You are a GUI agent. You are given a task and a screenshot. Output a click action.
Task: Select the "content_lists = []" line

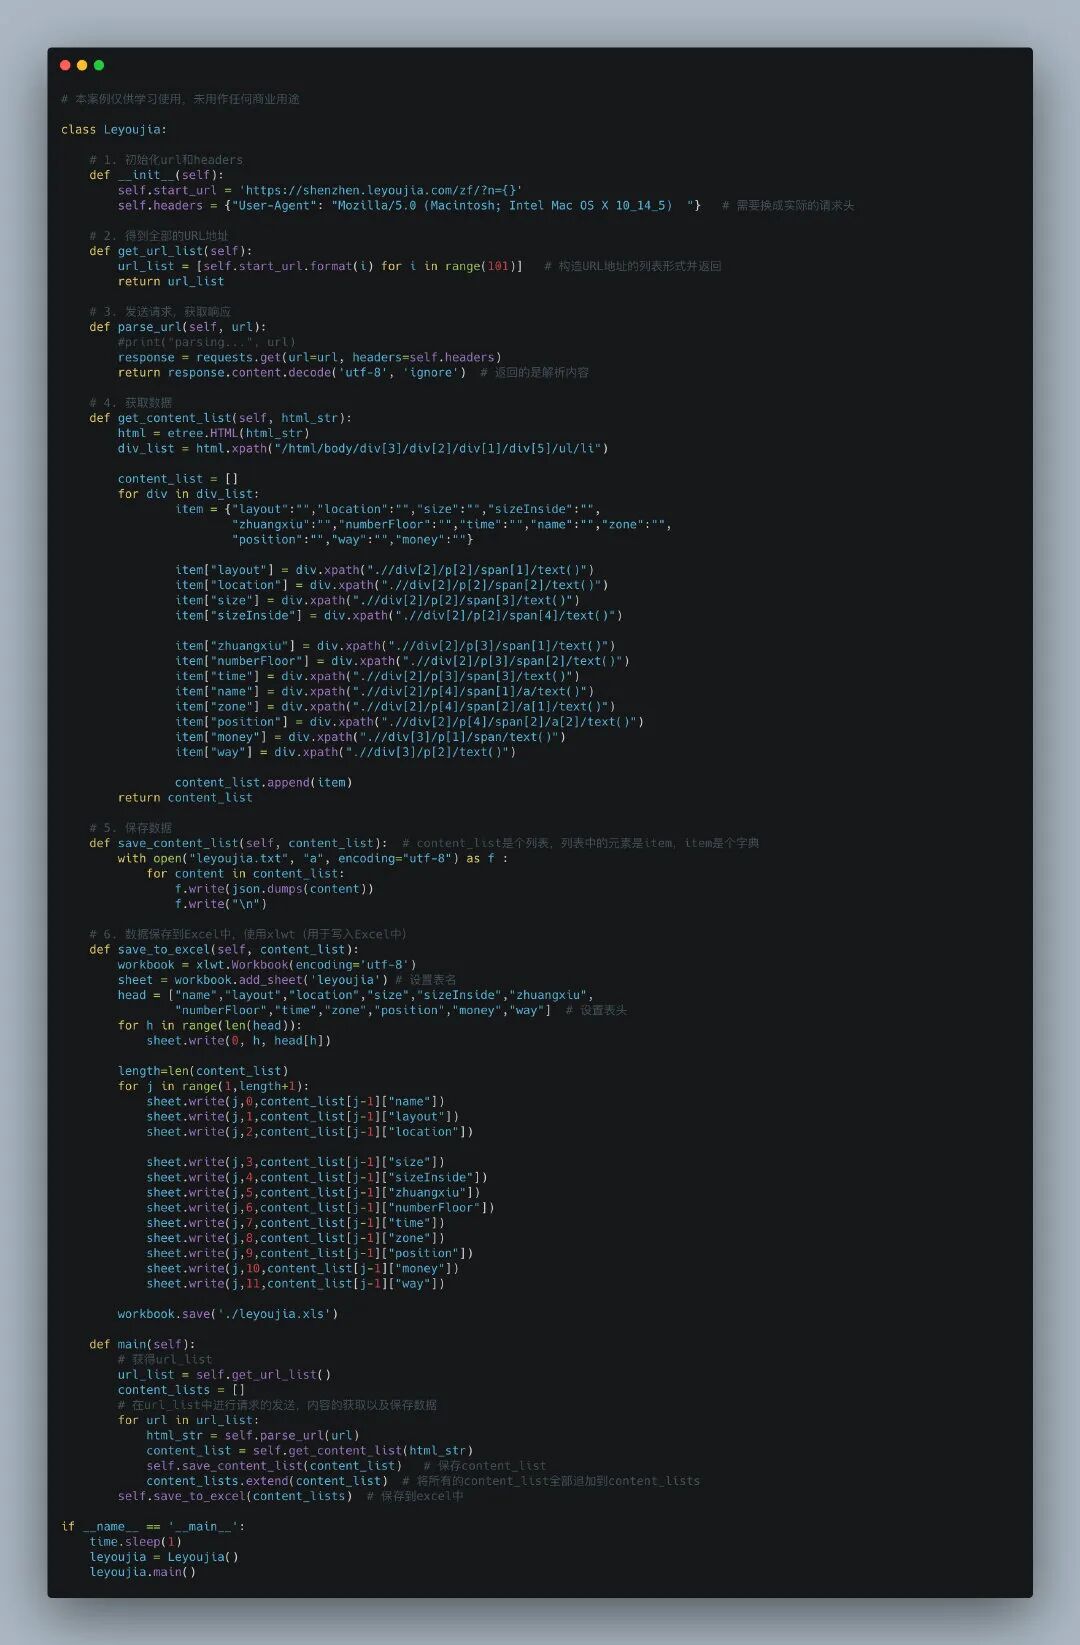click(x=181, y=1389)
